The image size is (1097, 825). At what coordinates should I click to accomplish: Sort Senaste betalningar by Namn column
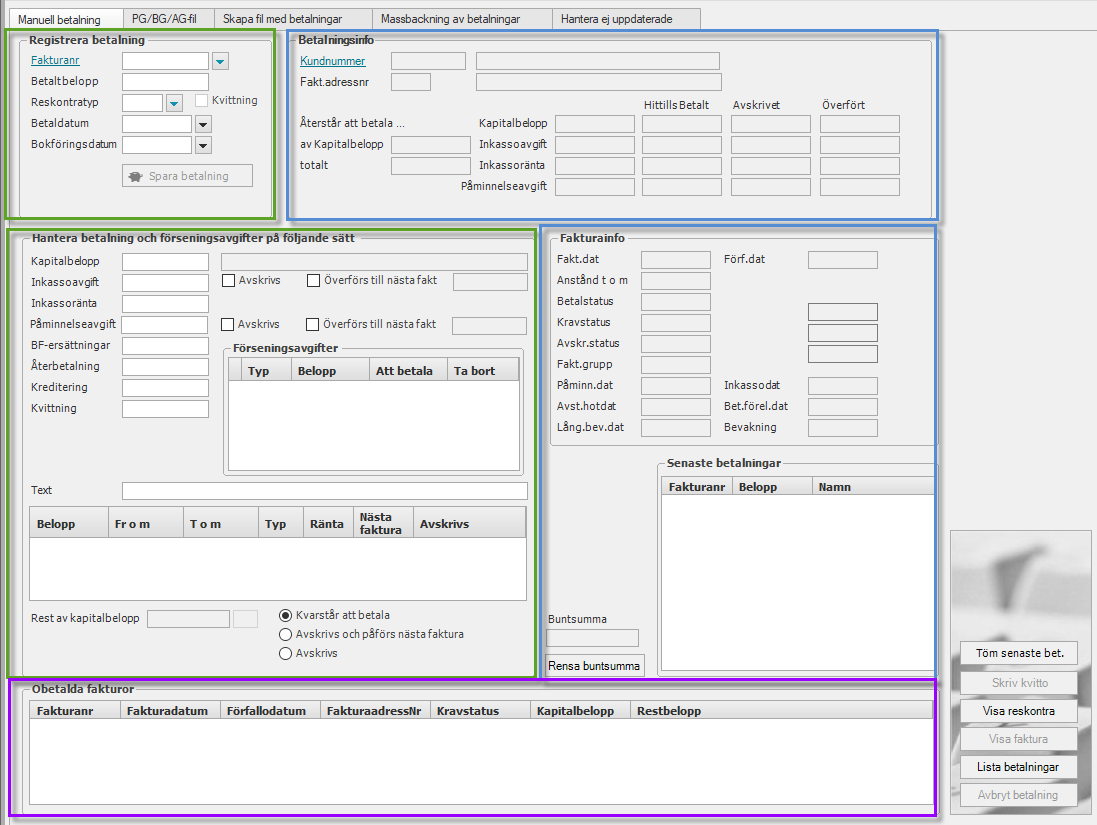pos(872,486)
